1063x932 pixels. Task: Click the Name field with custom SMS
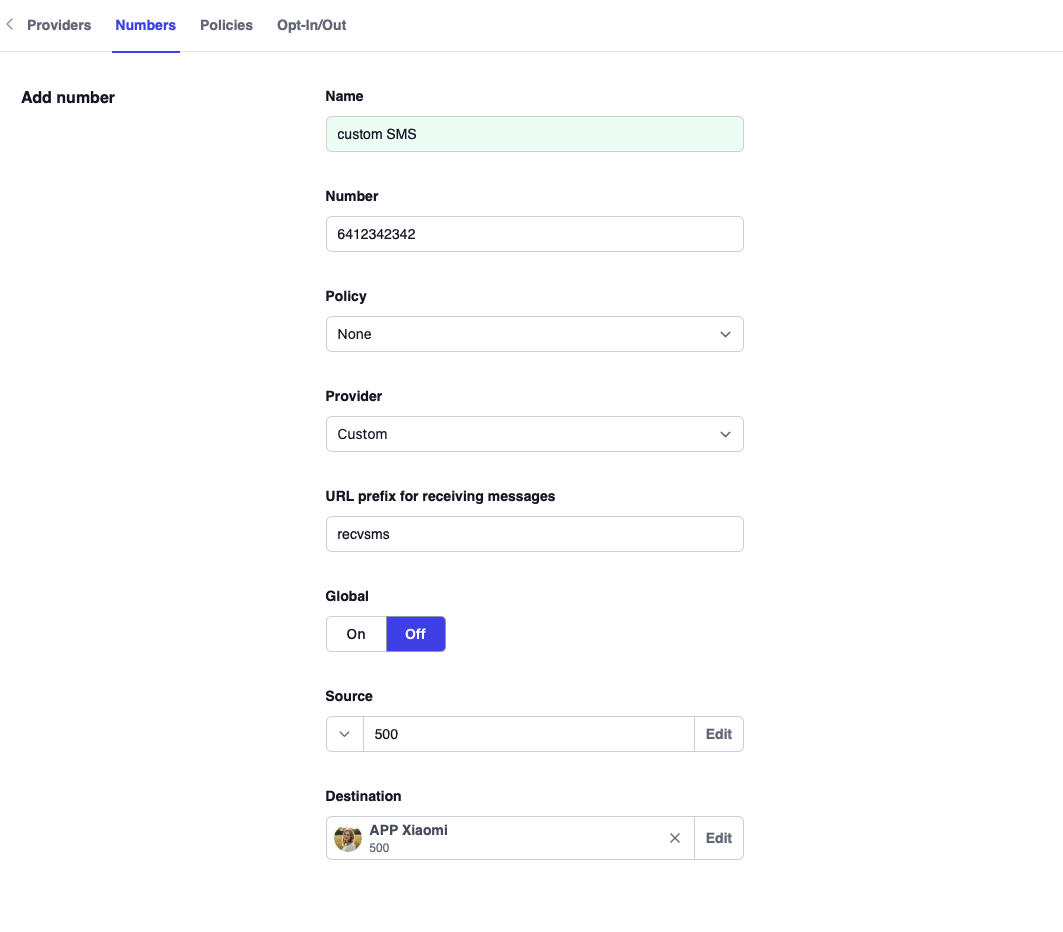(534, 134)
